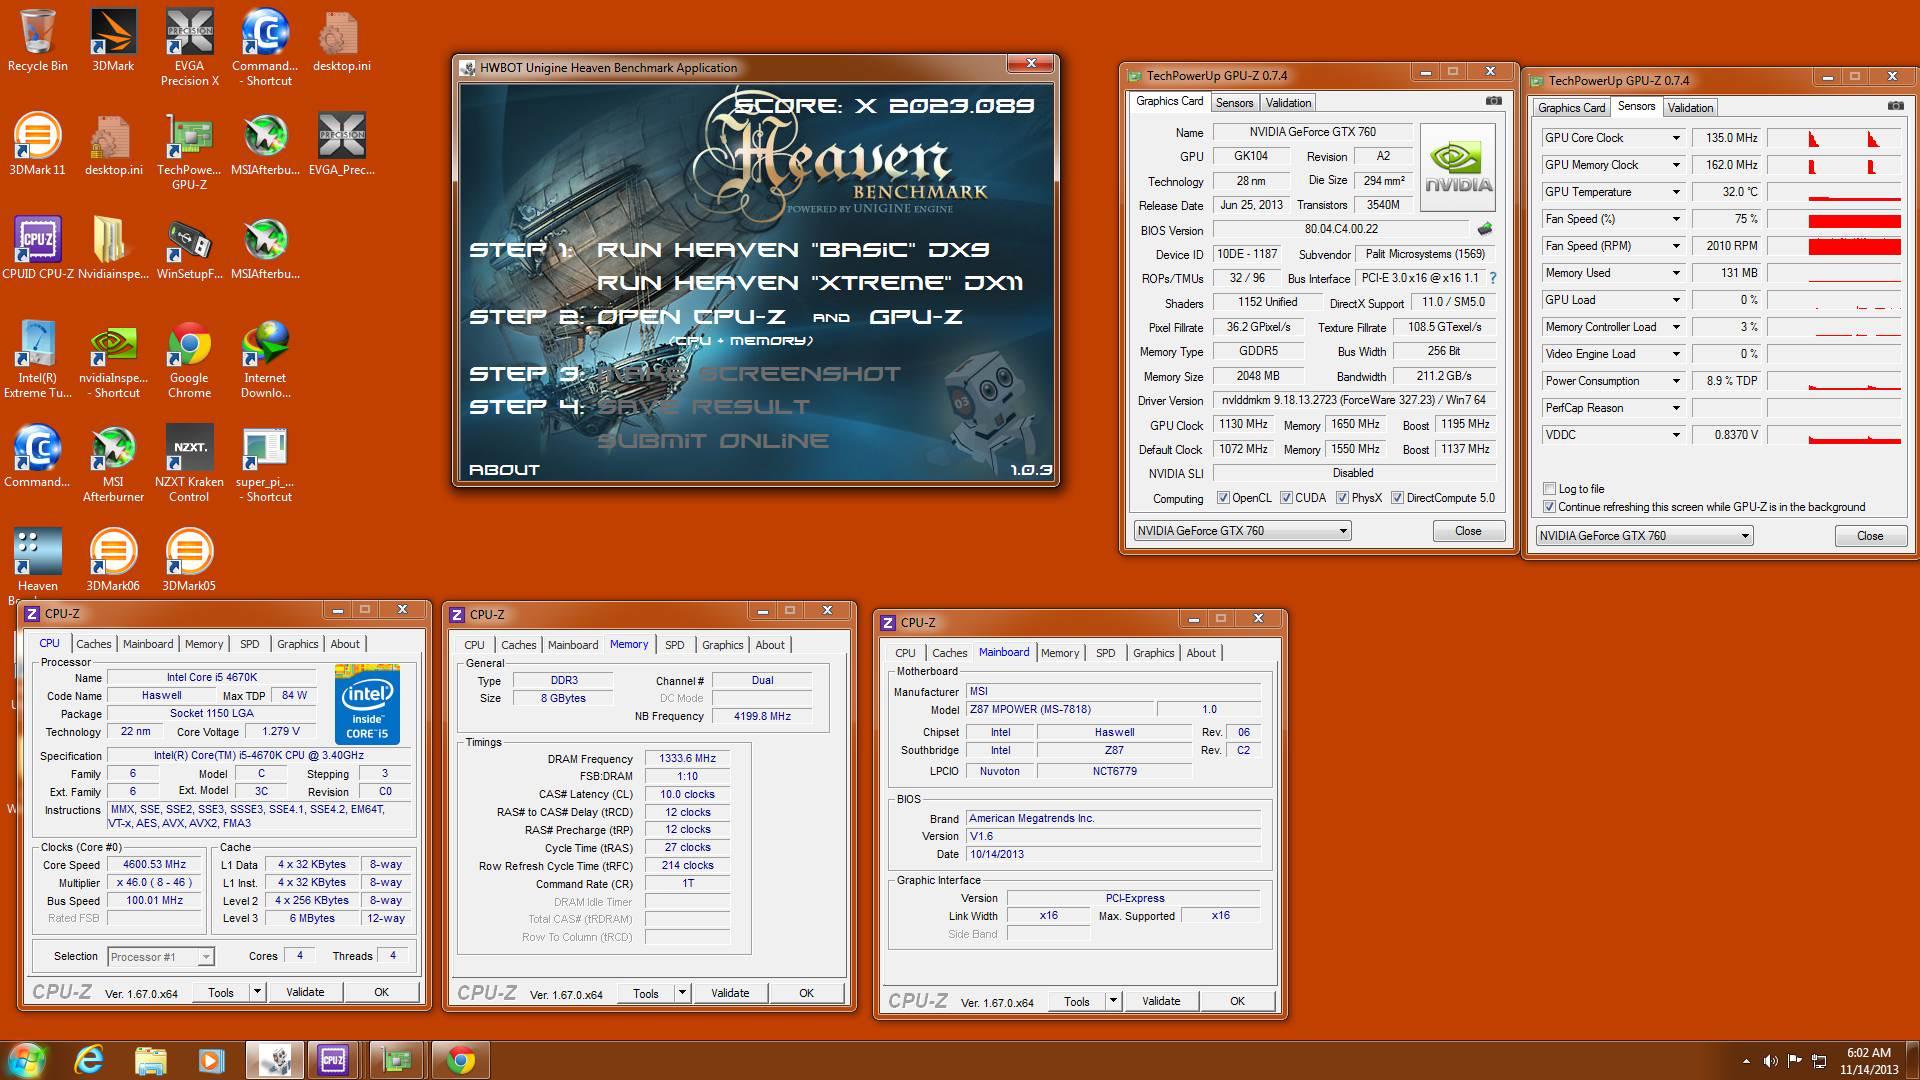Launch the Google Chrome desktop shortcut
1920x1080 pixels.
coord(189,359)
